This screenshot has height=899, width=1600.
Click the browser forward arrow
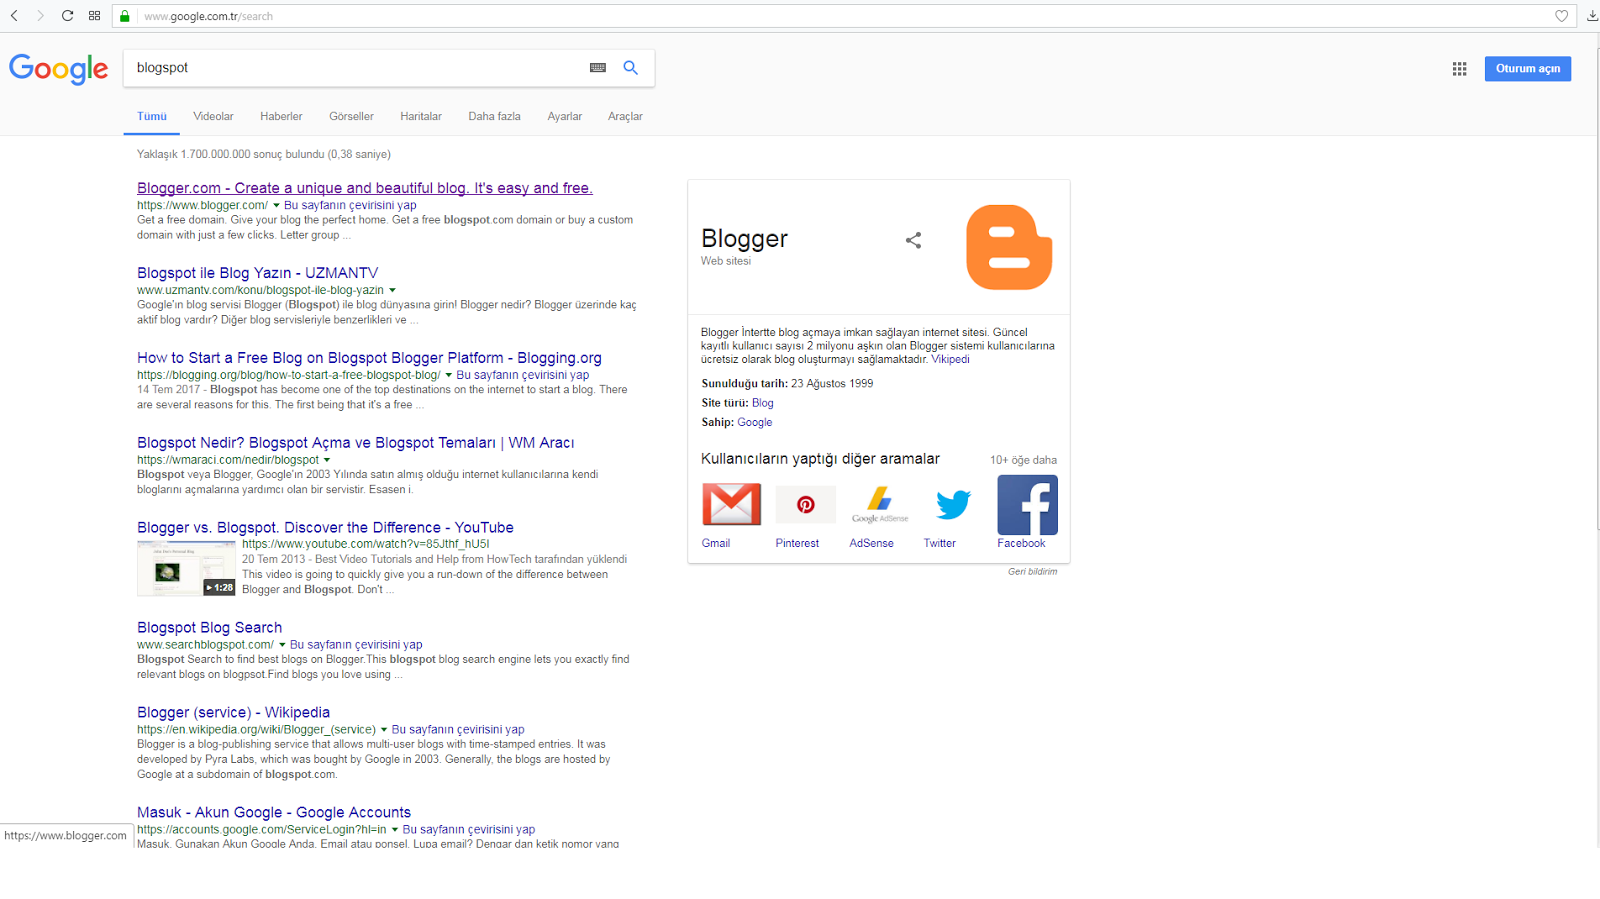[40, 16]
